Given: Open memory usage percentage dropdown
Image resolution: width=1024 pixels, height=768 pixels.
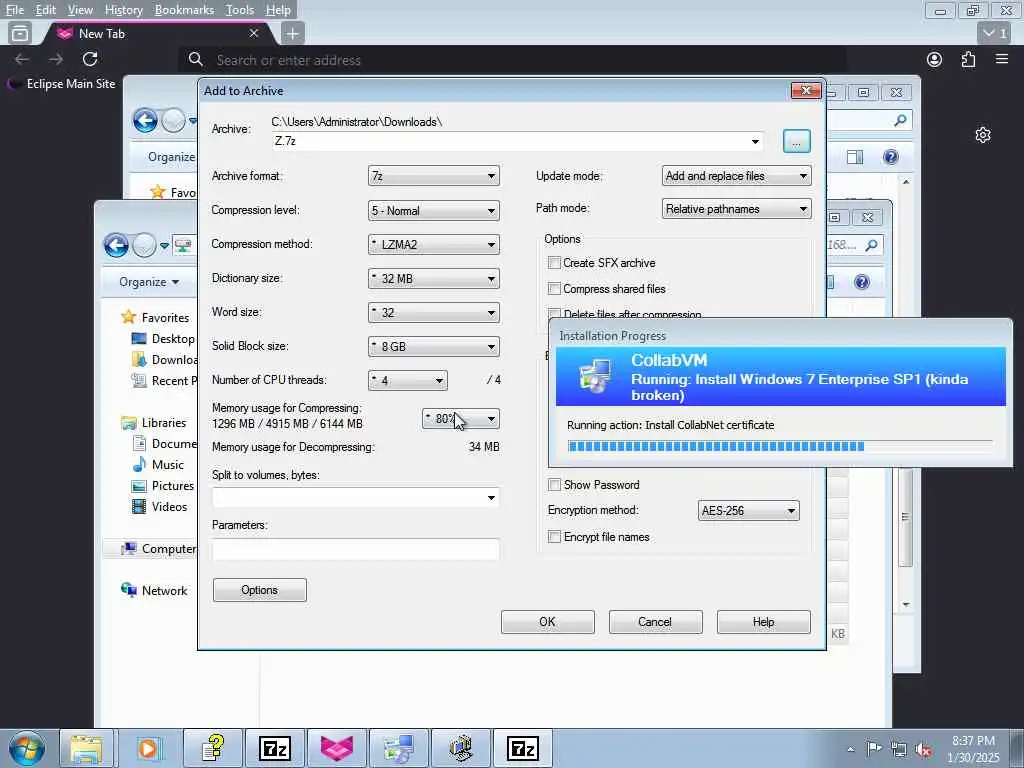Looking at the screenshot, I should pyautogui.click(x=461, y=419).
